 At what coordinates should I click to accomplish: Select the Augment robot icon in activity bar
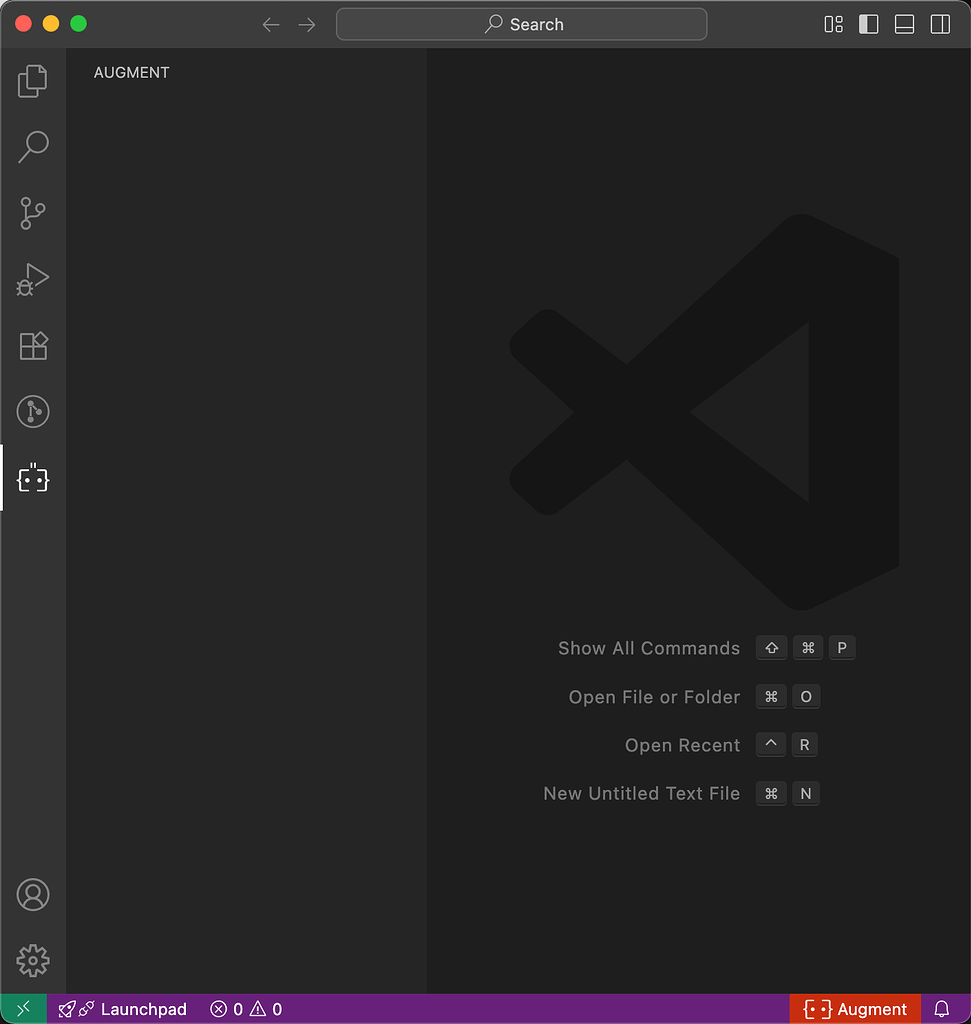(33, 479)
